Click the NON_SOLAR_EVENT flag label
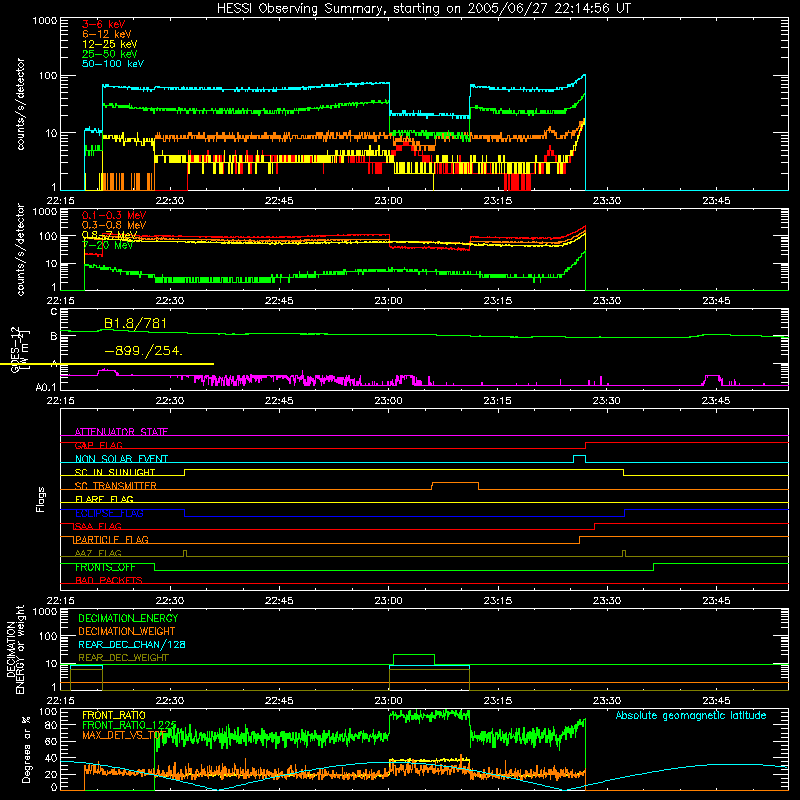 coord(121,459)
